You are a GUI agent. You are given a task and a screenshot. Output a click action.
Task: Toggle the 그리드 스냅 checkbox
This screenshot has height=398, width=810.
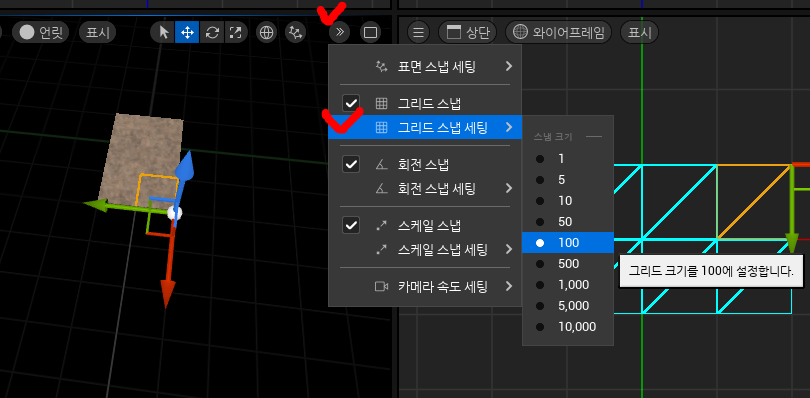pyautogui.click(x=351, y=103)
